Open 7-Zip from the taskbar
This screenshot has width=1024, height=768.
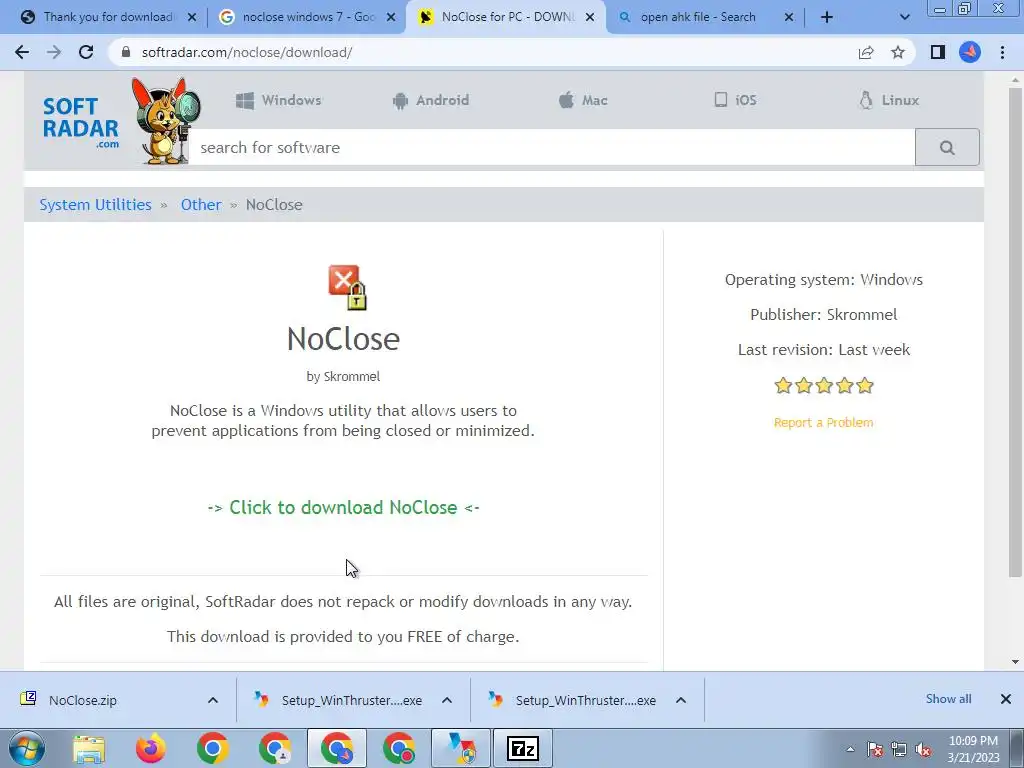[x=523, y=748]
